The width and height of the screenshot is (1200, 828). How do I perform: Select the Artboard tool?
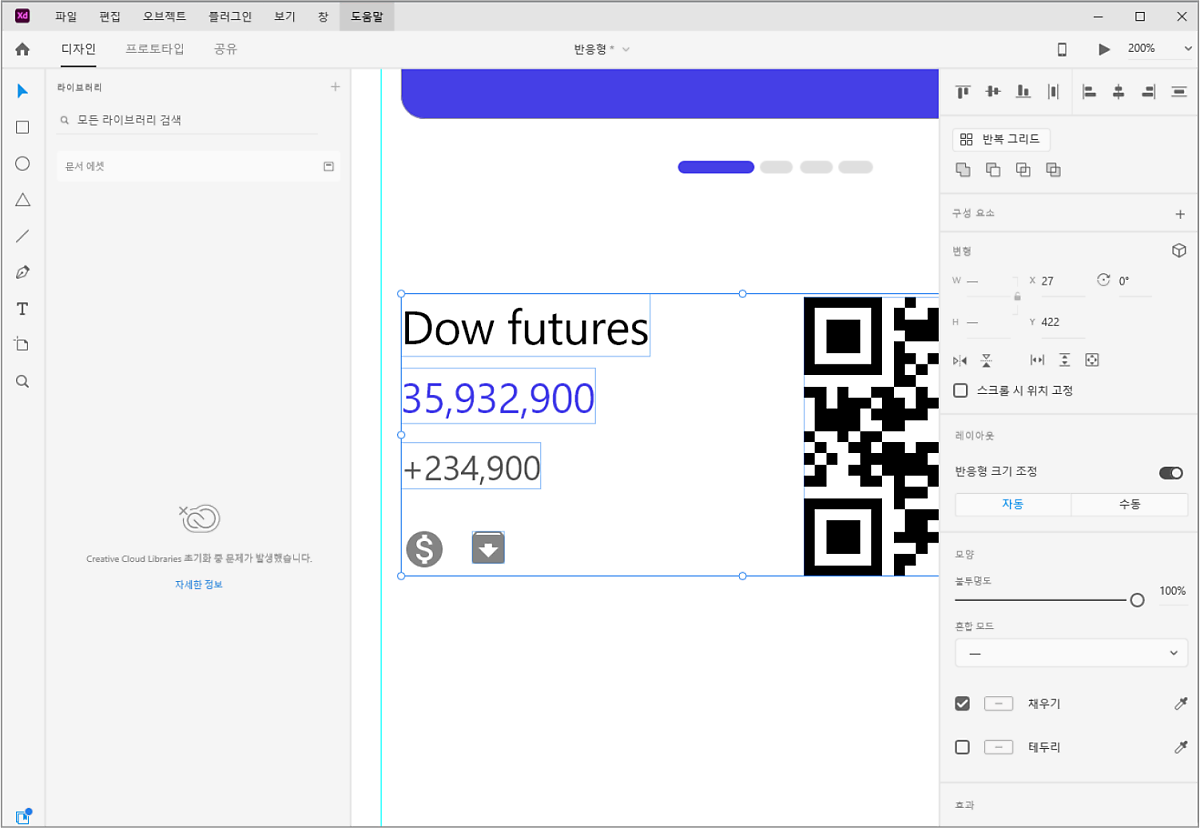point(22,345)
